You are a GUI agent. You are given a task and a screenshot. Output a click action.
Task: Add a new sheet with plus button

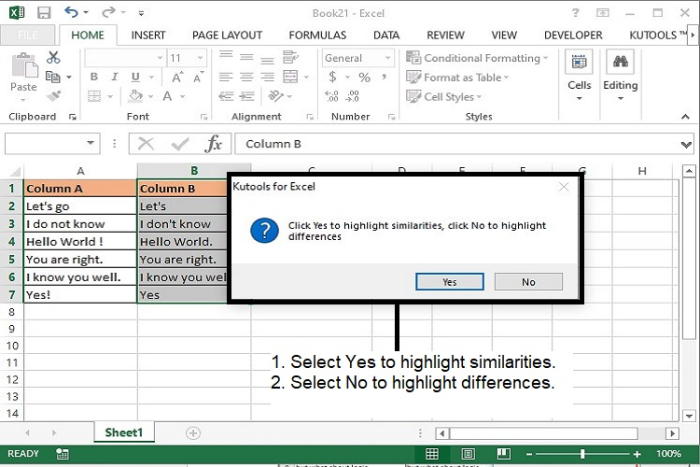click(x=193, y=433)
